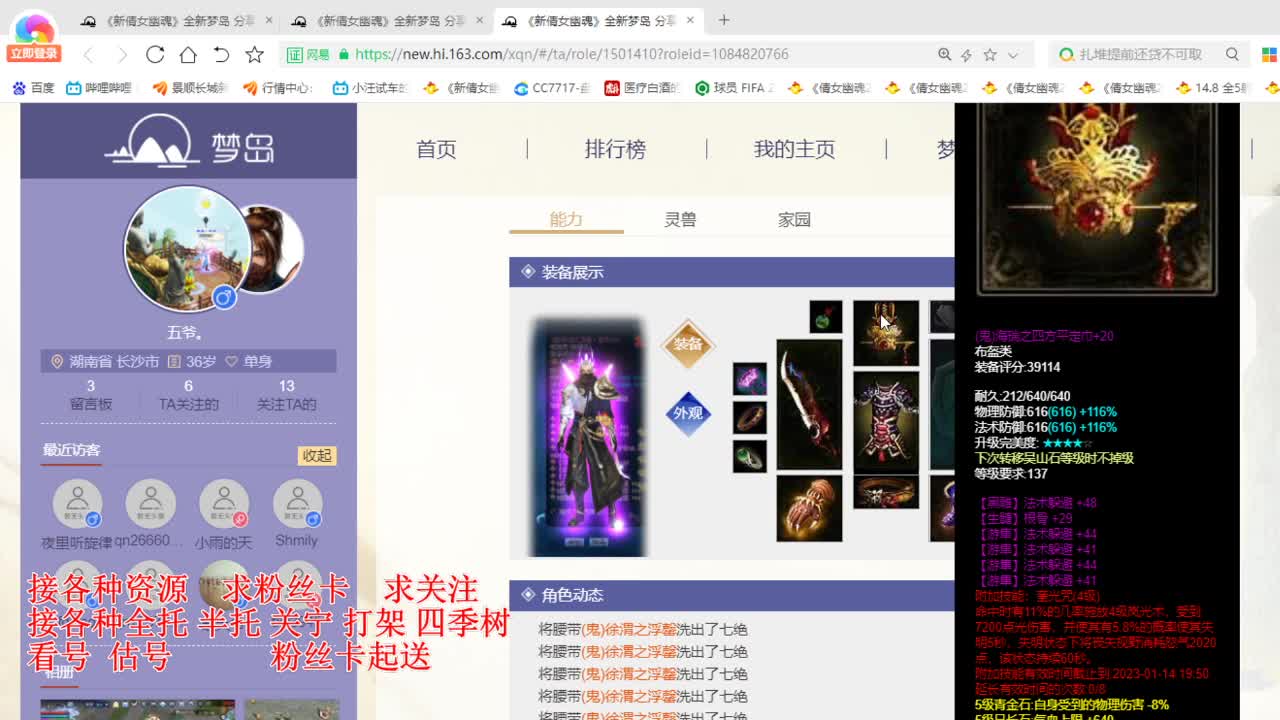Open a new browser tab
Image resolution: width=1280 pixels, height=720 pixels.
click(724, 20)
